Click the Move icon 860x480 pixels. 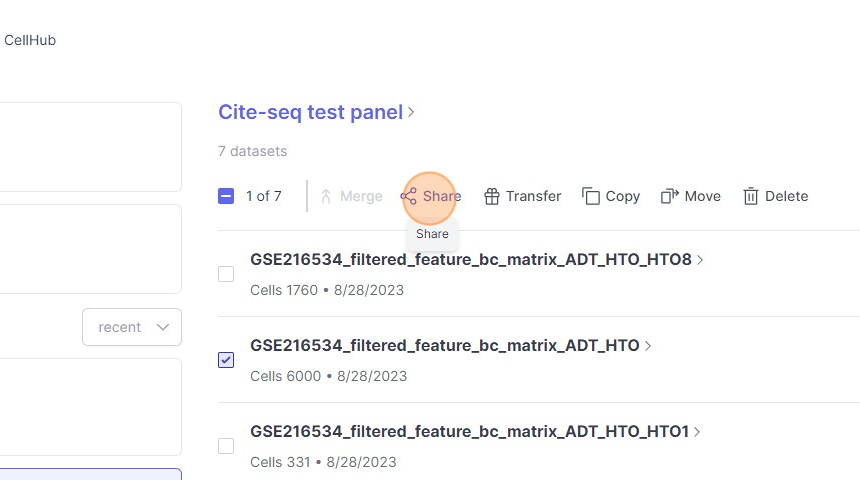[670, 196]
